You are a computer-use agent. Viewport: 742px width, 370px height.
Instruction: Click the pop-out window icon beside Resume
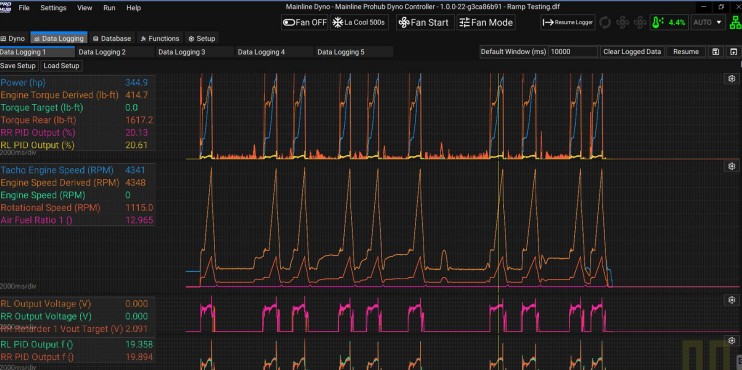click(733, 52)
